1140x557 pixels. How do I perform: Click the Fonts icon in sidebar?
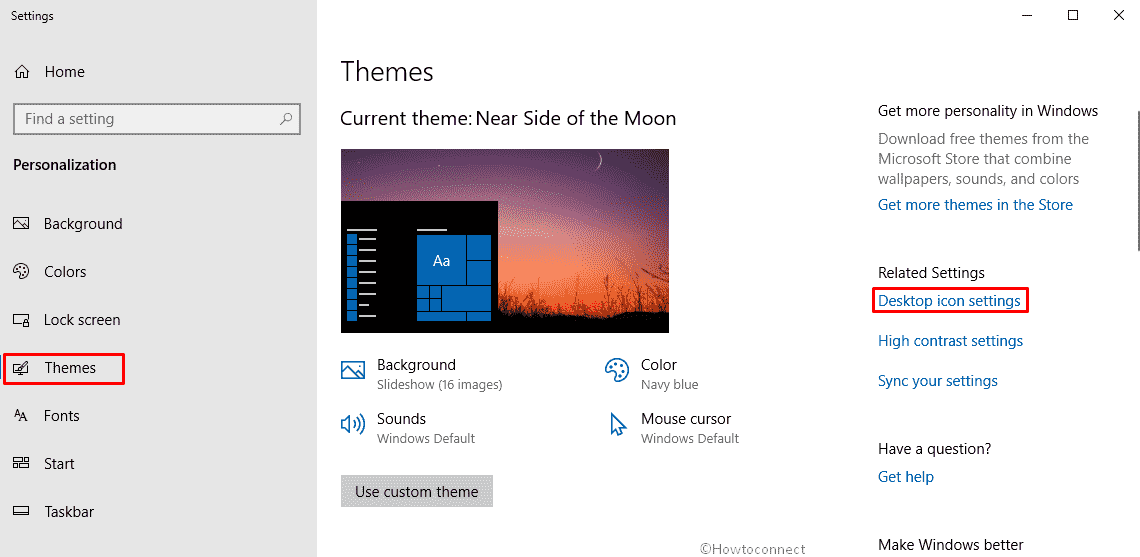(21, 416)
